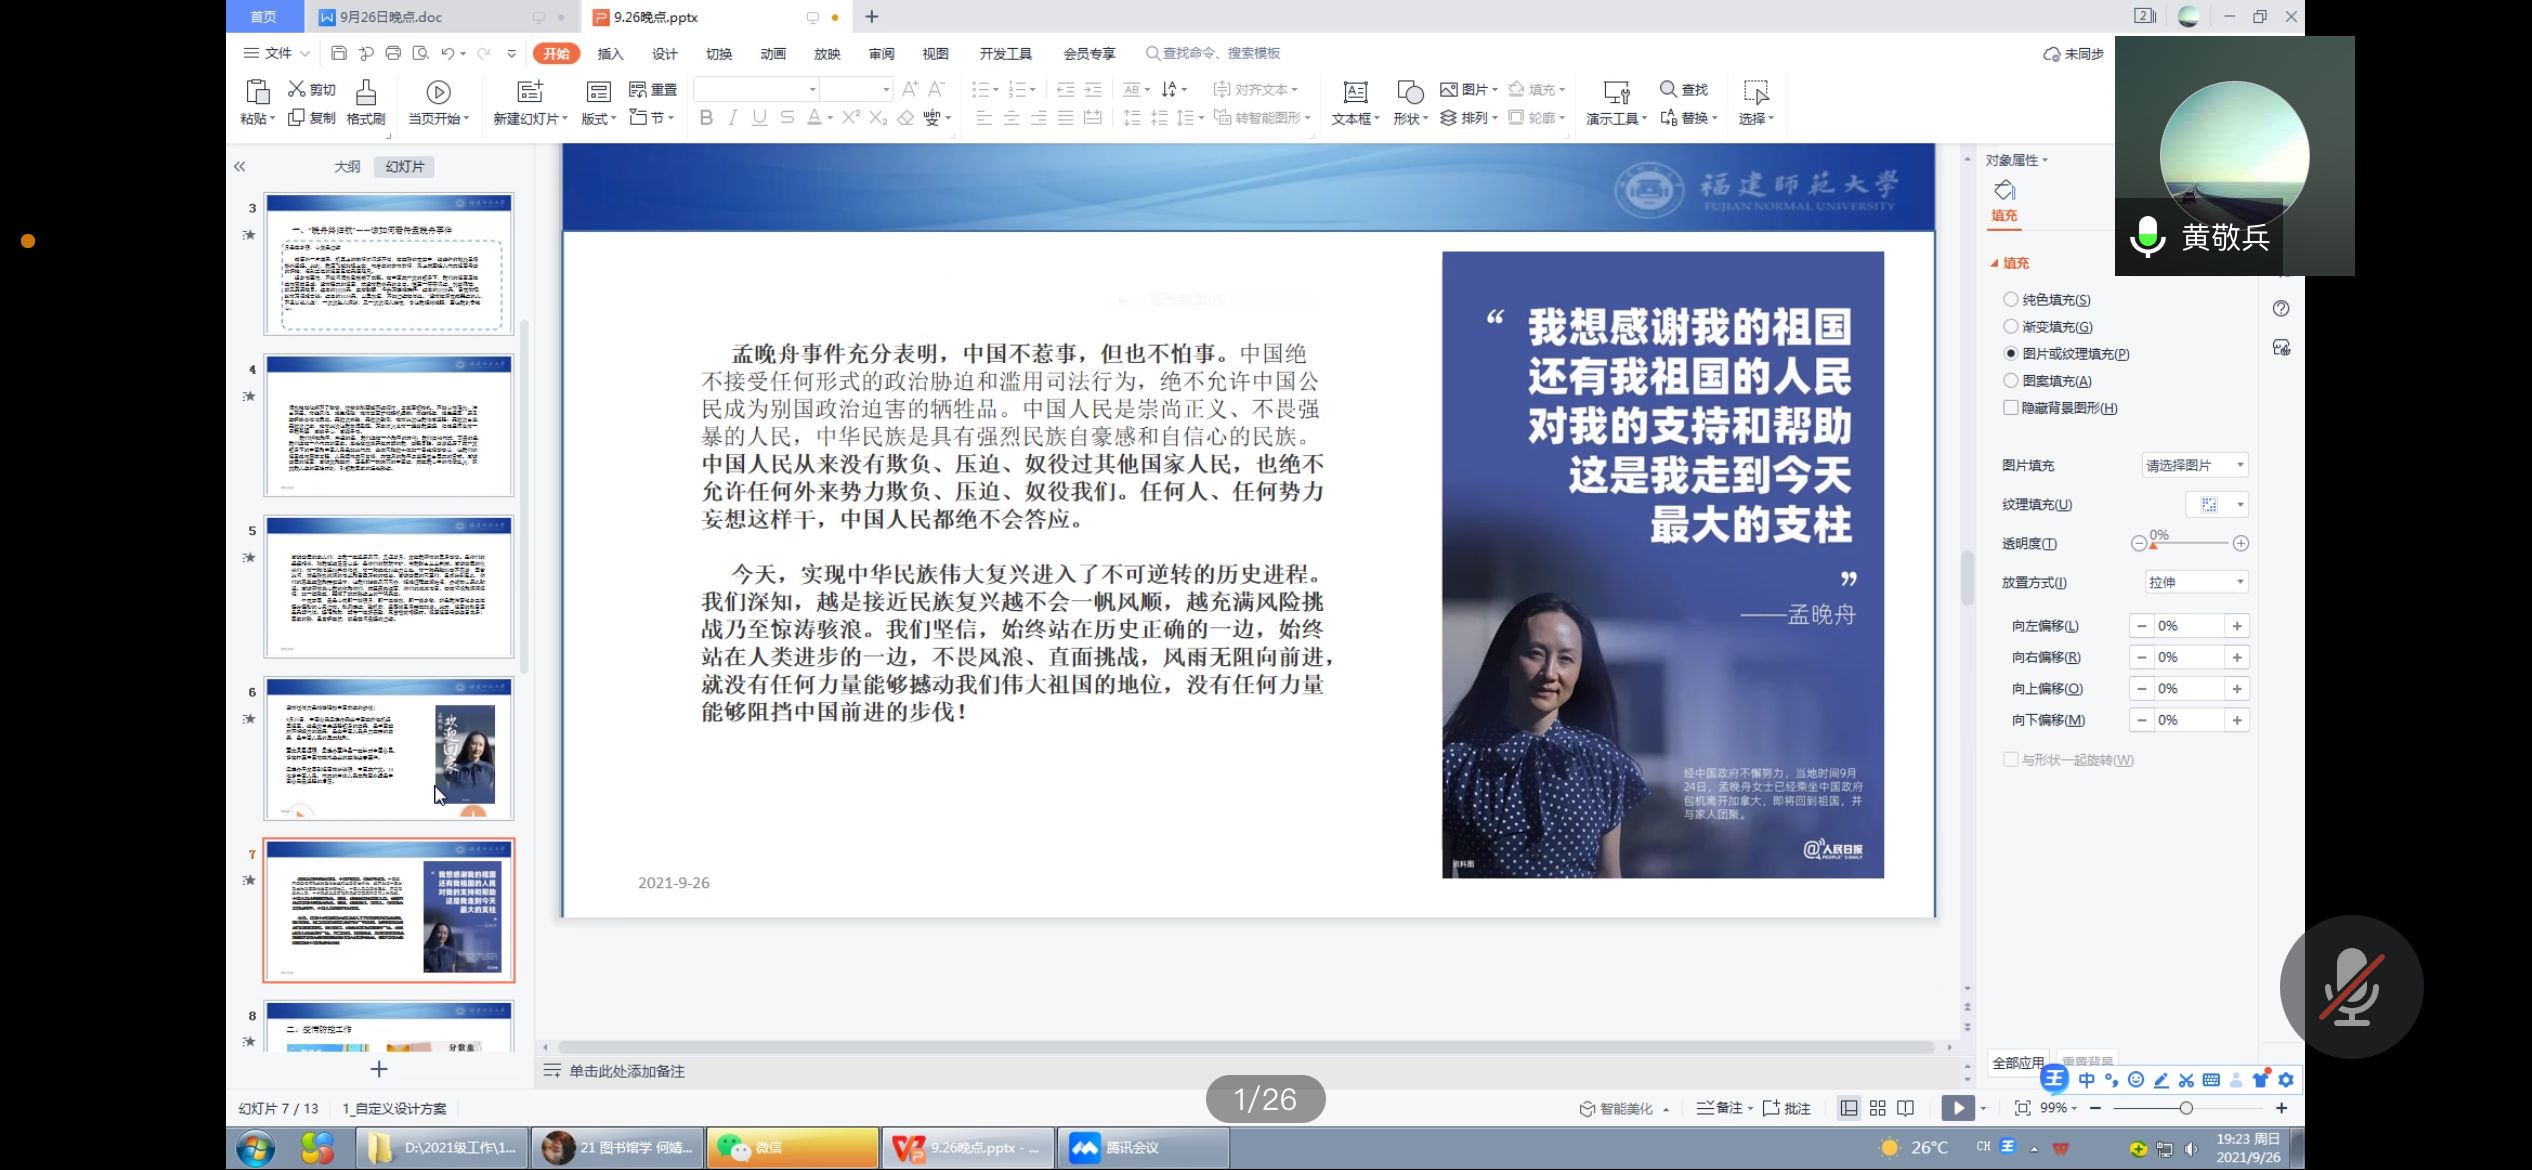Select slide 6 thumbnail in panel
The height and width of the screenshot is (1170, 2532).
click(389, 749)
